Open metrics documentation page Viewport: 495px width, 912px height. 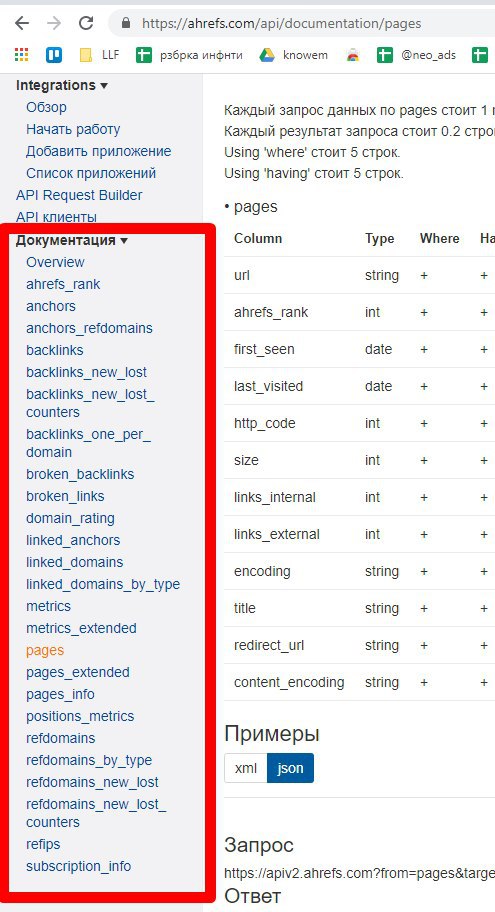pos(48,606)
